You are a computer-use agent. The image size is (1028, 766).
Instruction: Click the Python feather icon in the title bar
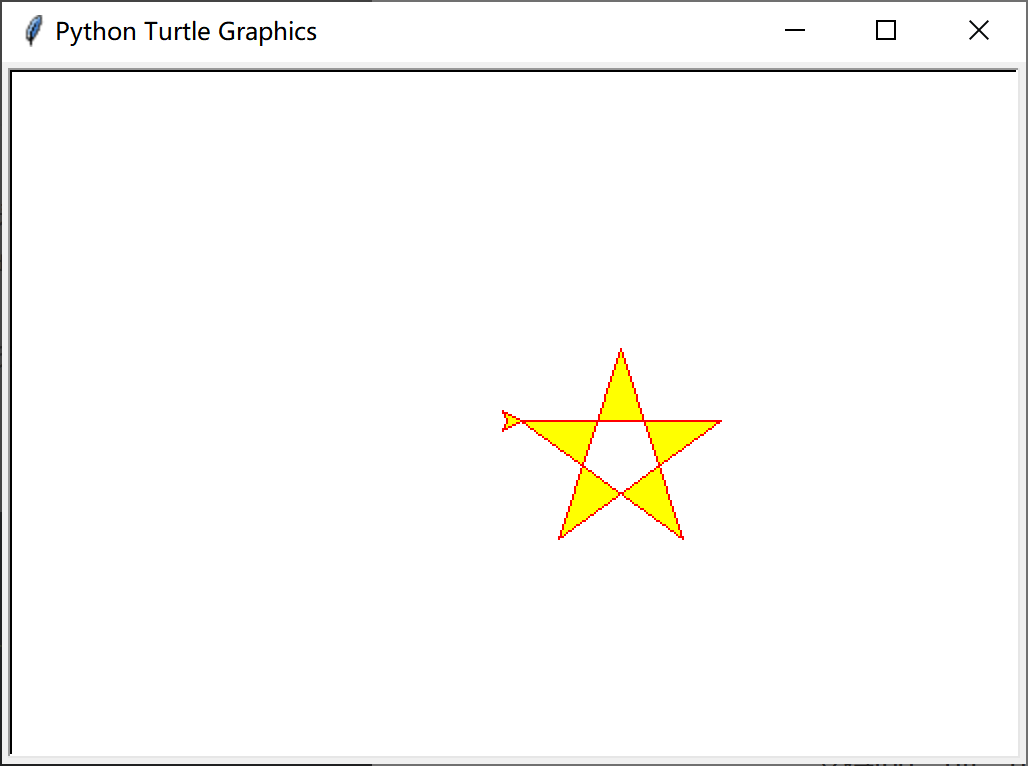(32, 30)
